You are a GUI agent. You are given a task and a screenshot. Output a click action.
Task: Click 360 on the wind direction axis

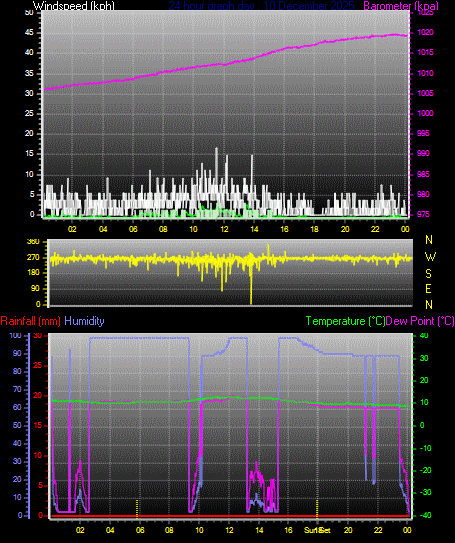[x=33, y=242]
